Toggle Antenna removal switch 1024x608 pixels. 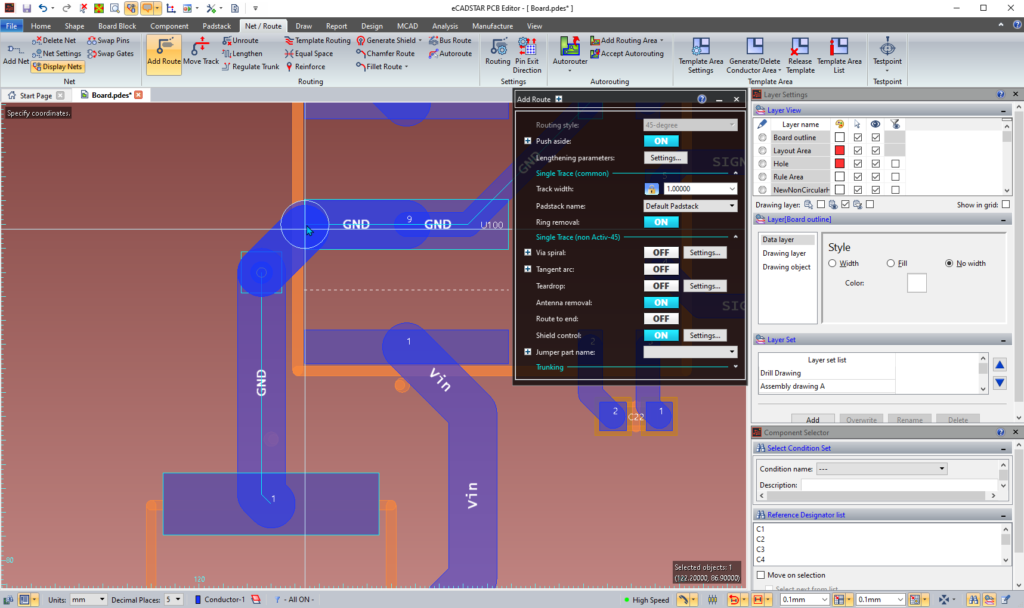(661, 302)
